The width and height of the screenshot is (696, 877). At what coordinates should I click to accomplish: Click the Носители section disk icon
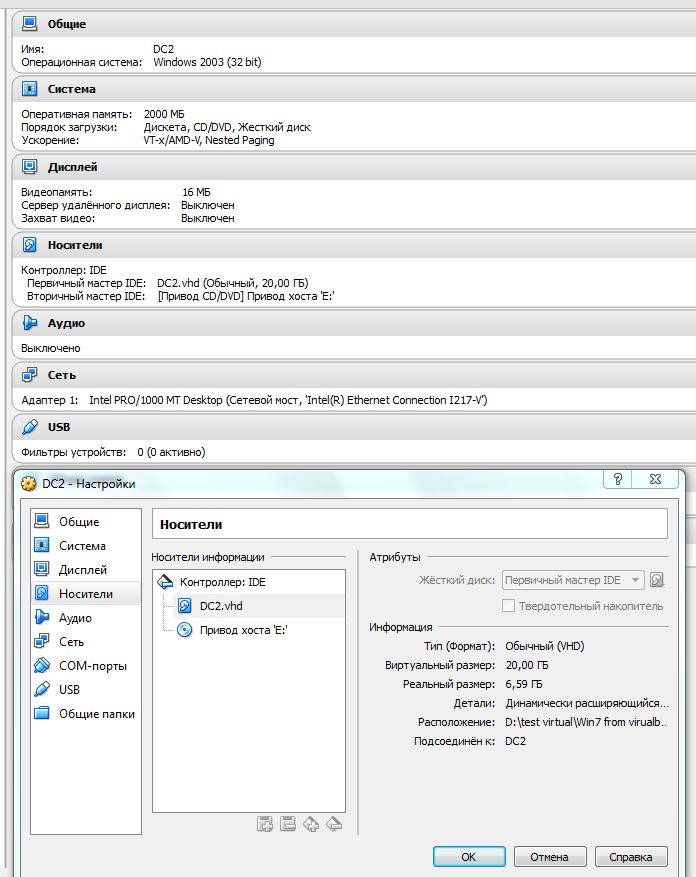click(29, 244)
